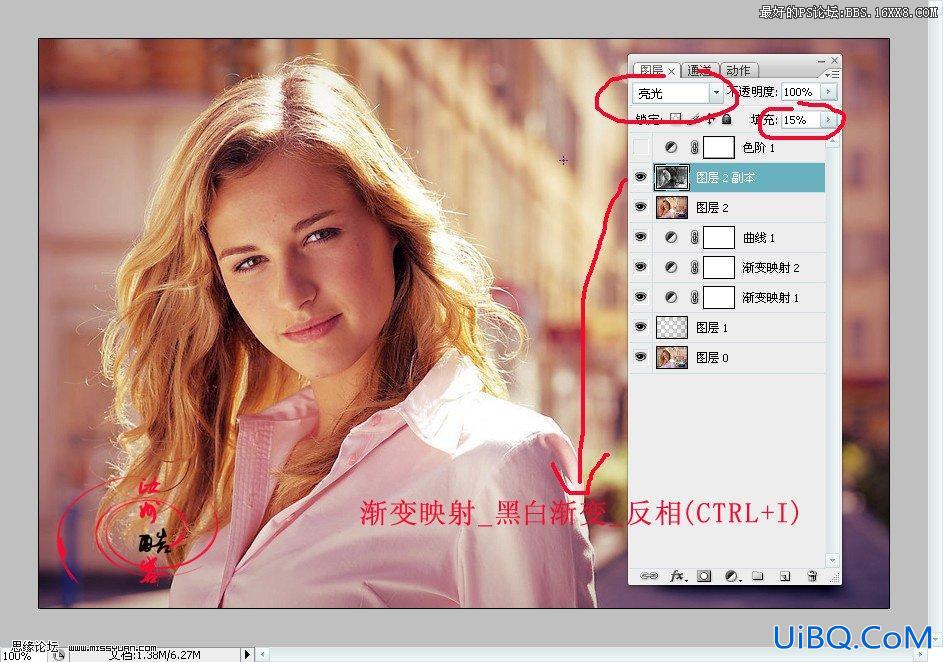Switch to the 通道 tab
This screenshot has width=943, height=662.
click(699, 70)
